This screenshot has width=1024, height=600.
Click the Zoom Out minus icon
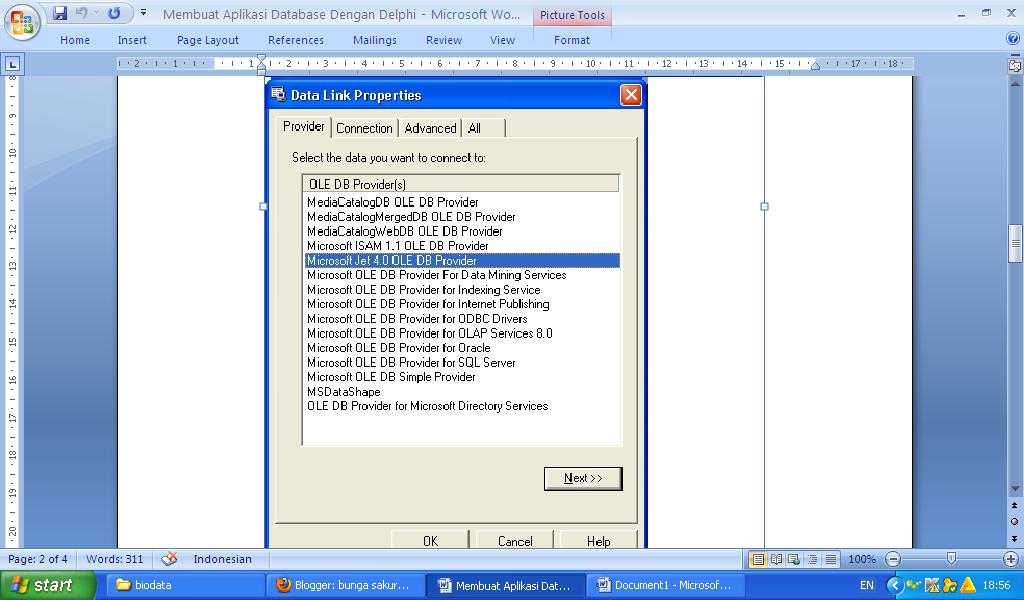tap(893, 557)
